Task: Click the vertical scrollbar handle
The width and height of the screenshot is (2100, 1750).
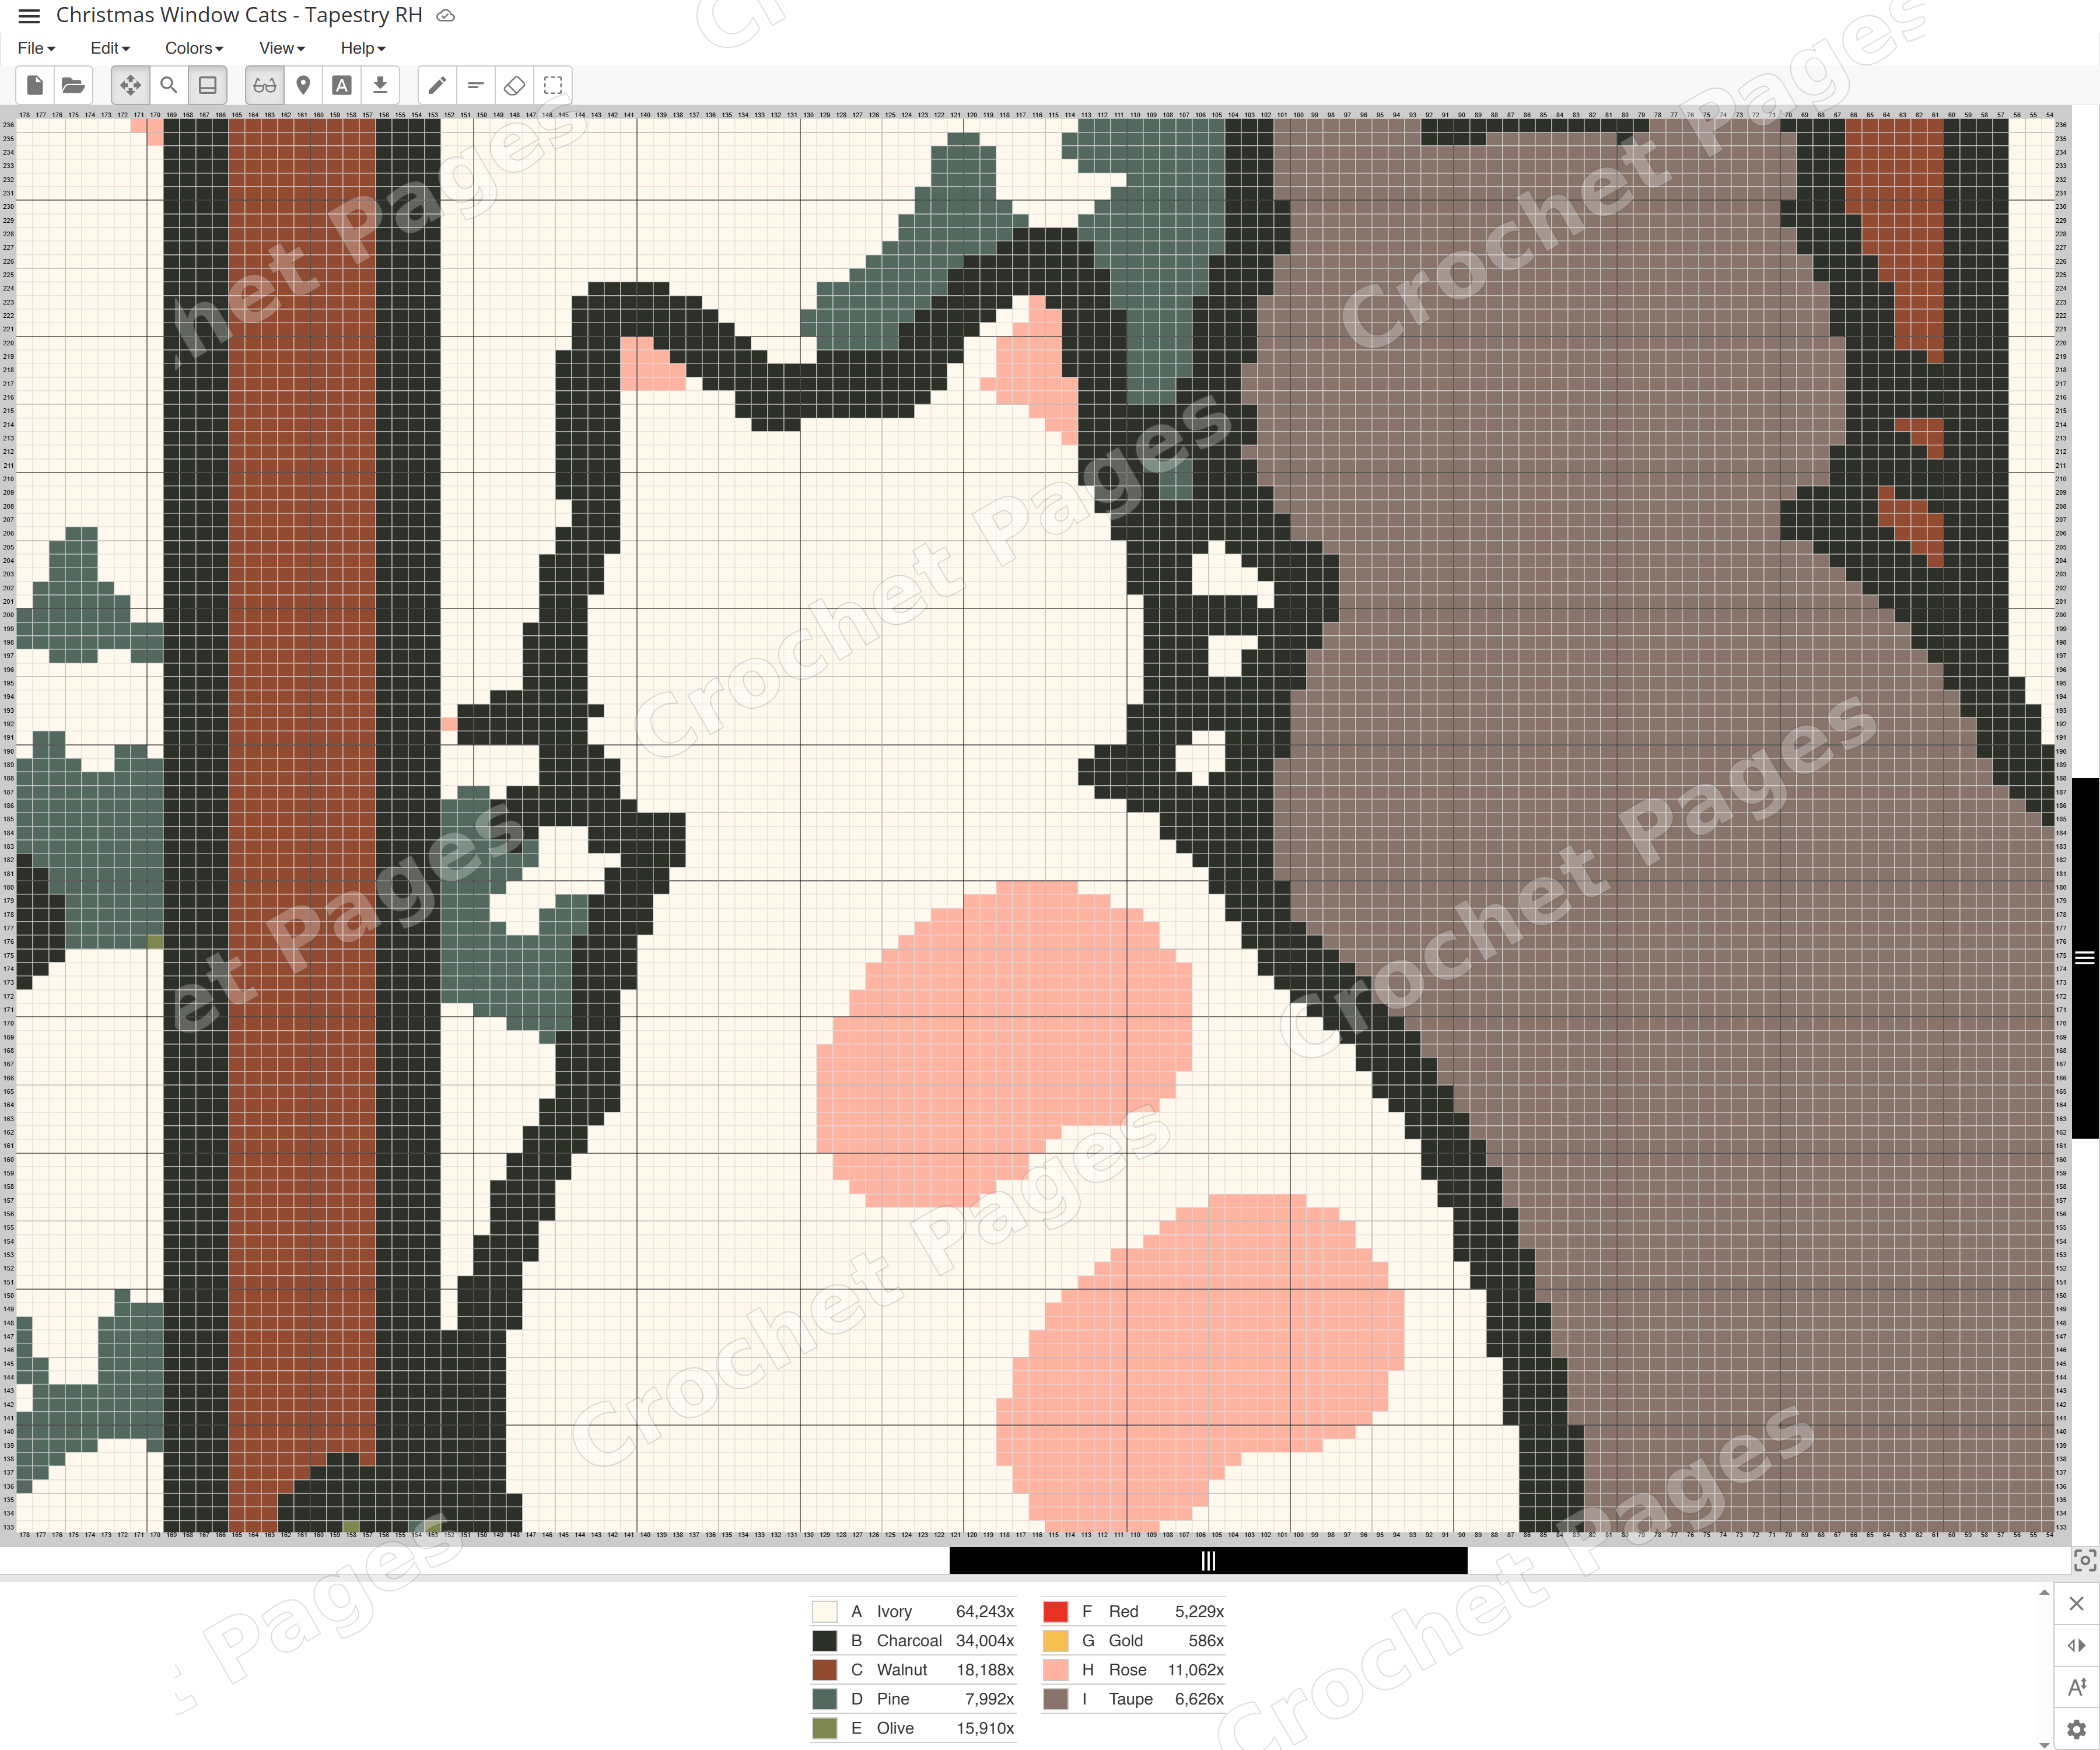Action: tap(2085, 958)
